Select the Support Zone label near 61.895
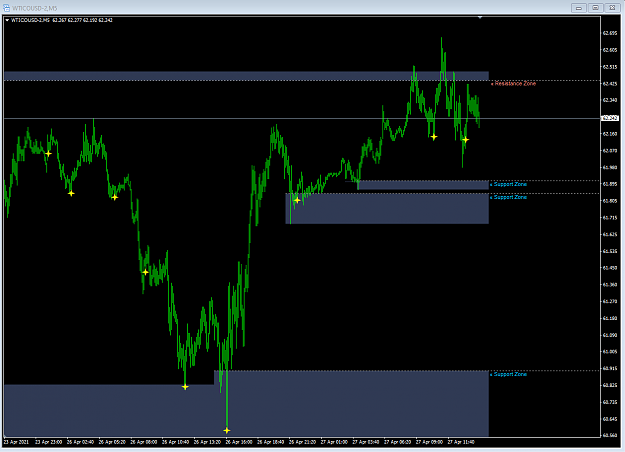This screenshot has width=625, height=452. [510, 184]
